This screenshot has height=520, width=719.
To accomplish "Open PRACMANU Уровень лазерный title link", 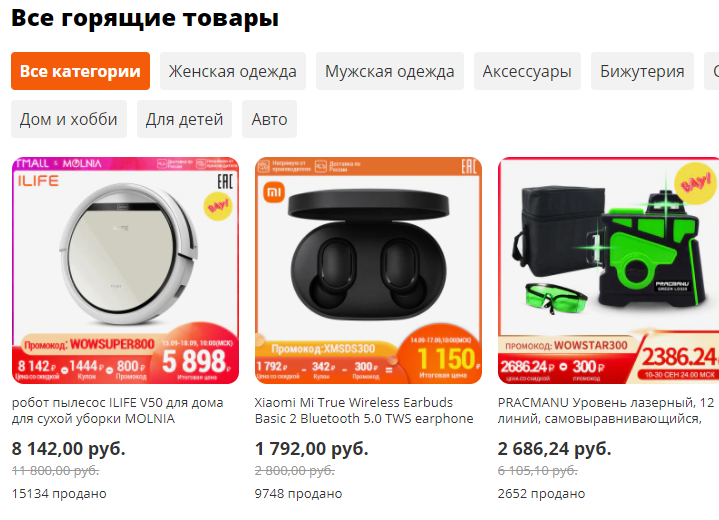I will (606, 410).
